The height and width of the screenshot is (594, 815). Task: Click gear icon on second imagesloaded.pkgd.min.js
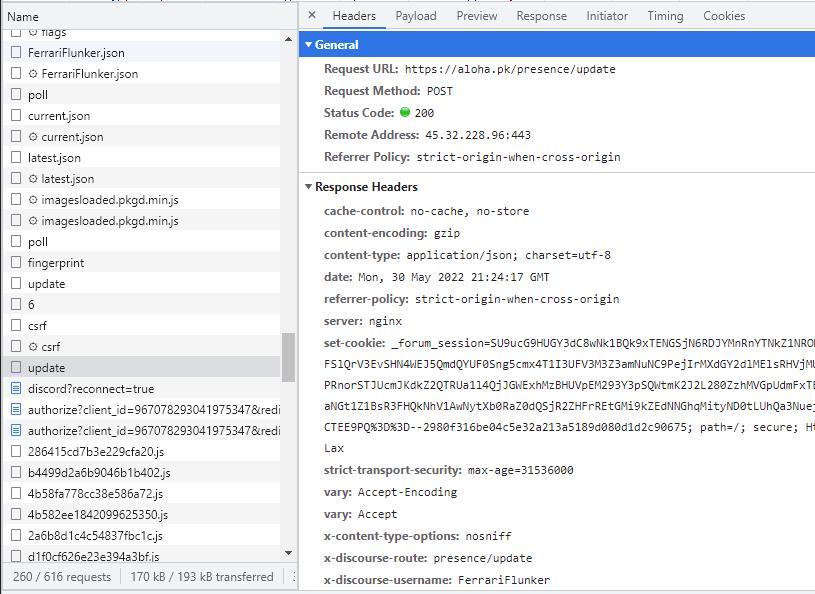tap(33, 221)
